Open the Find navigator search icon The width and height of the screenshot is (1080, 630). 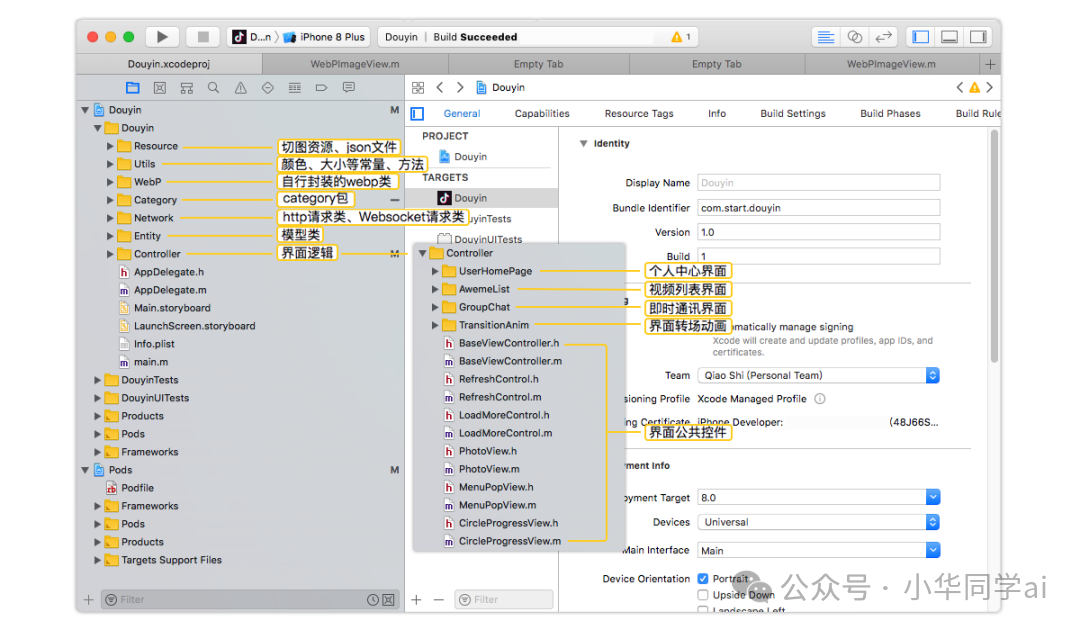click(213, 88)
